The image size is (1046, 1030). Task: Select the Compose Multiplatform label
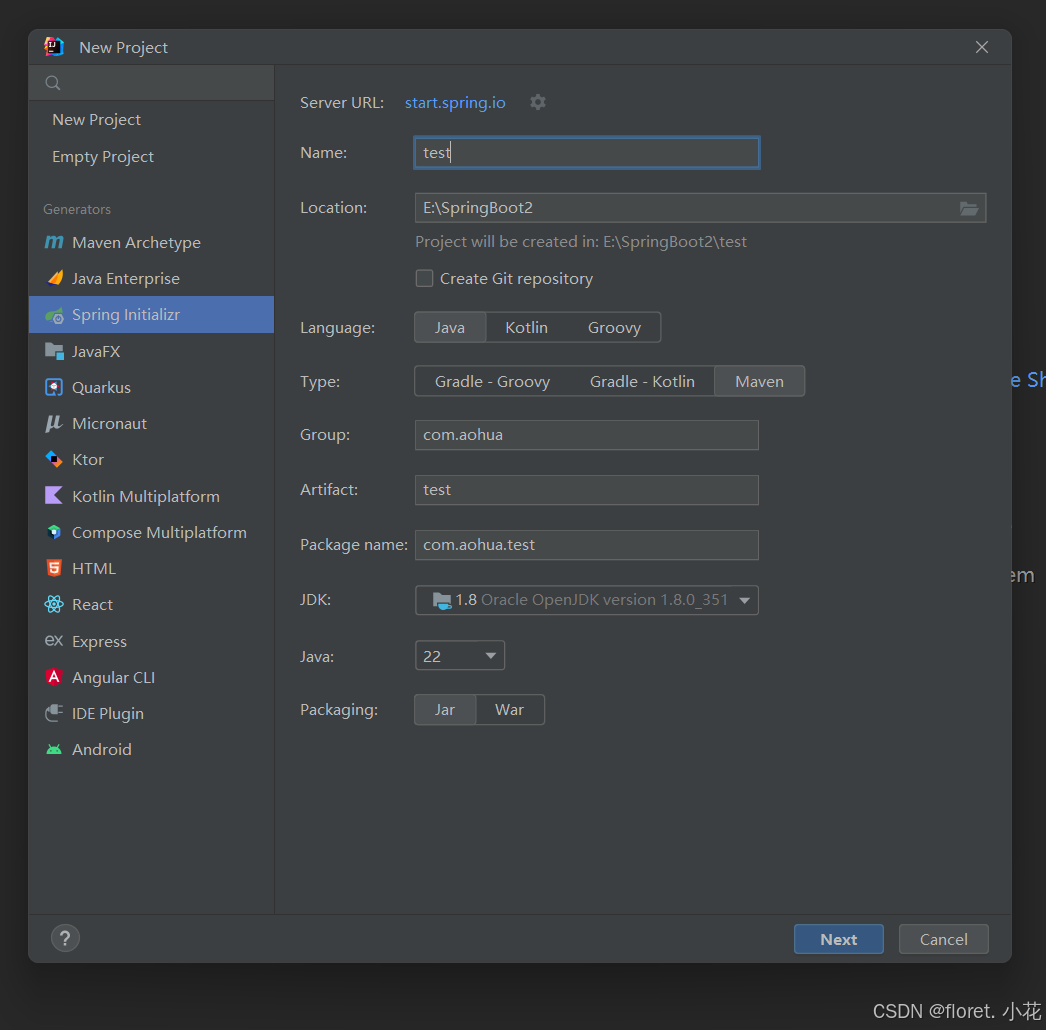tap(159, 532)
